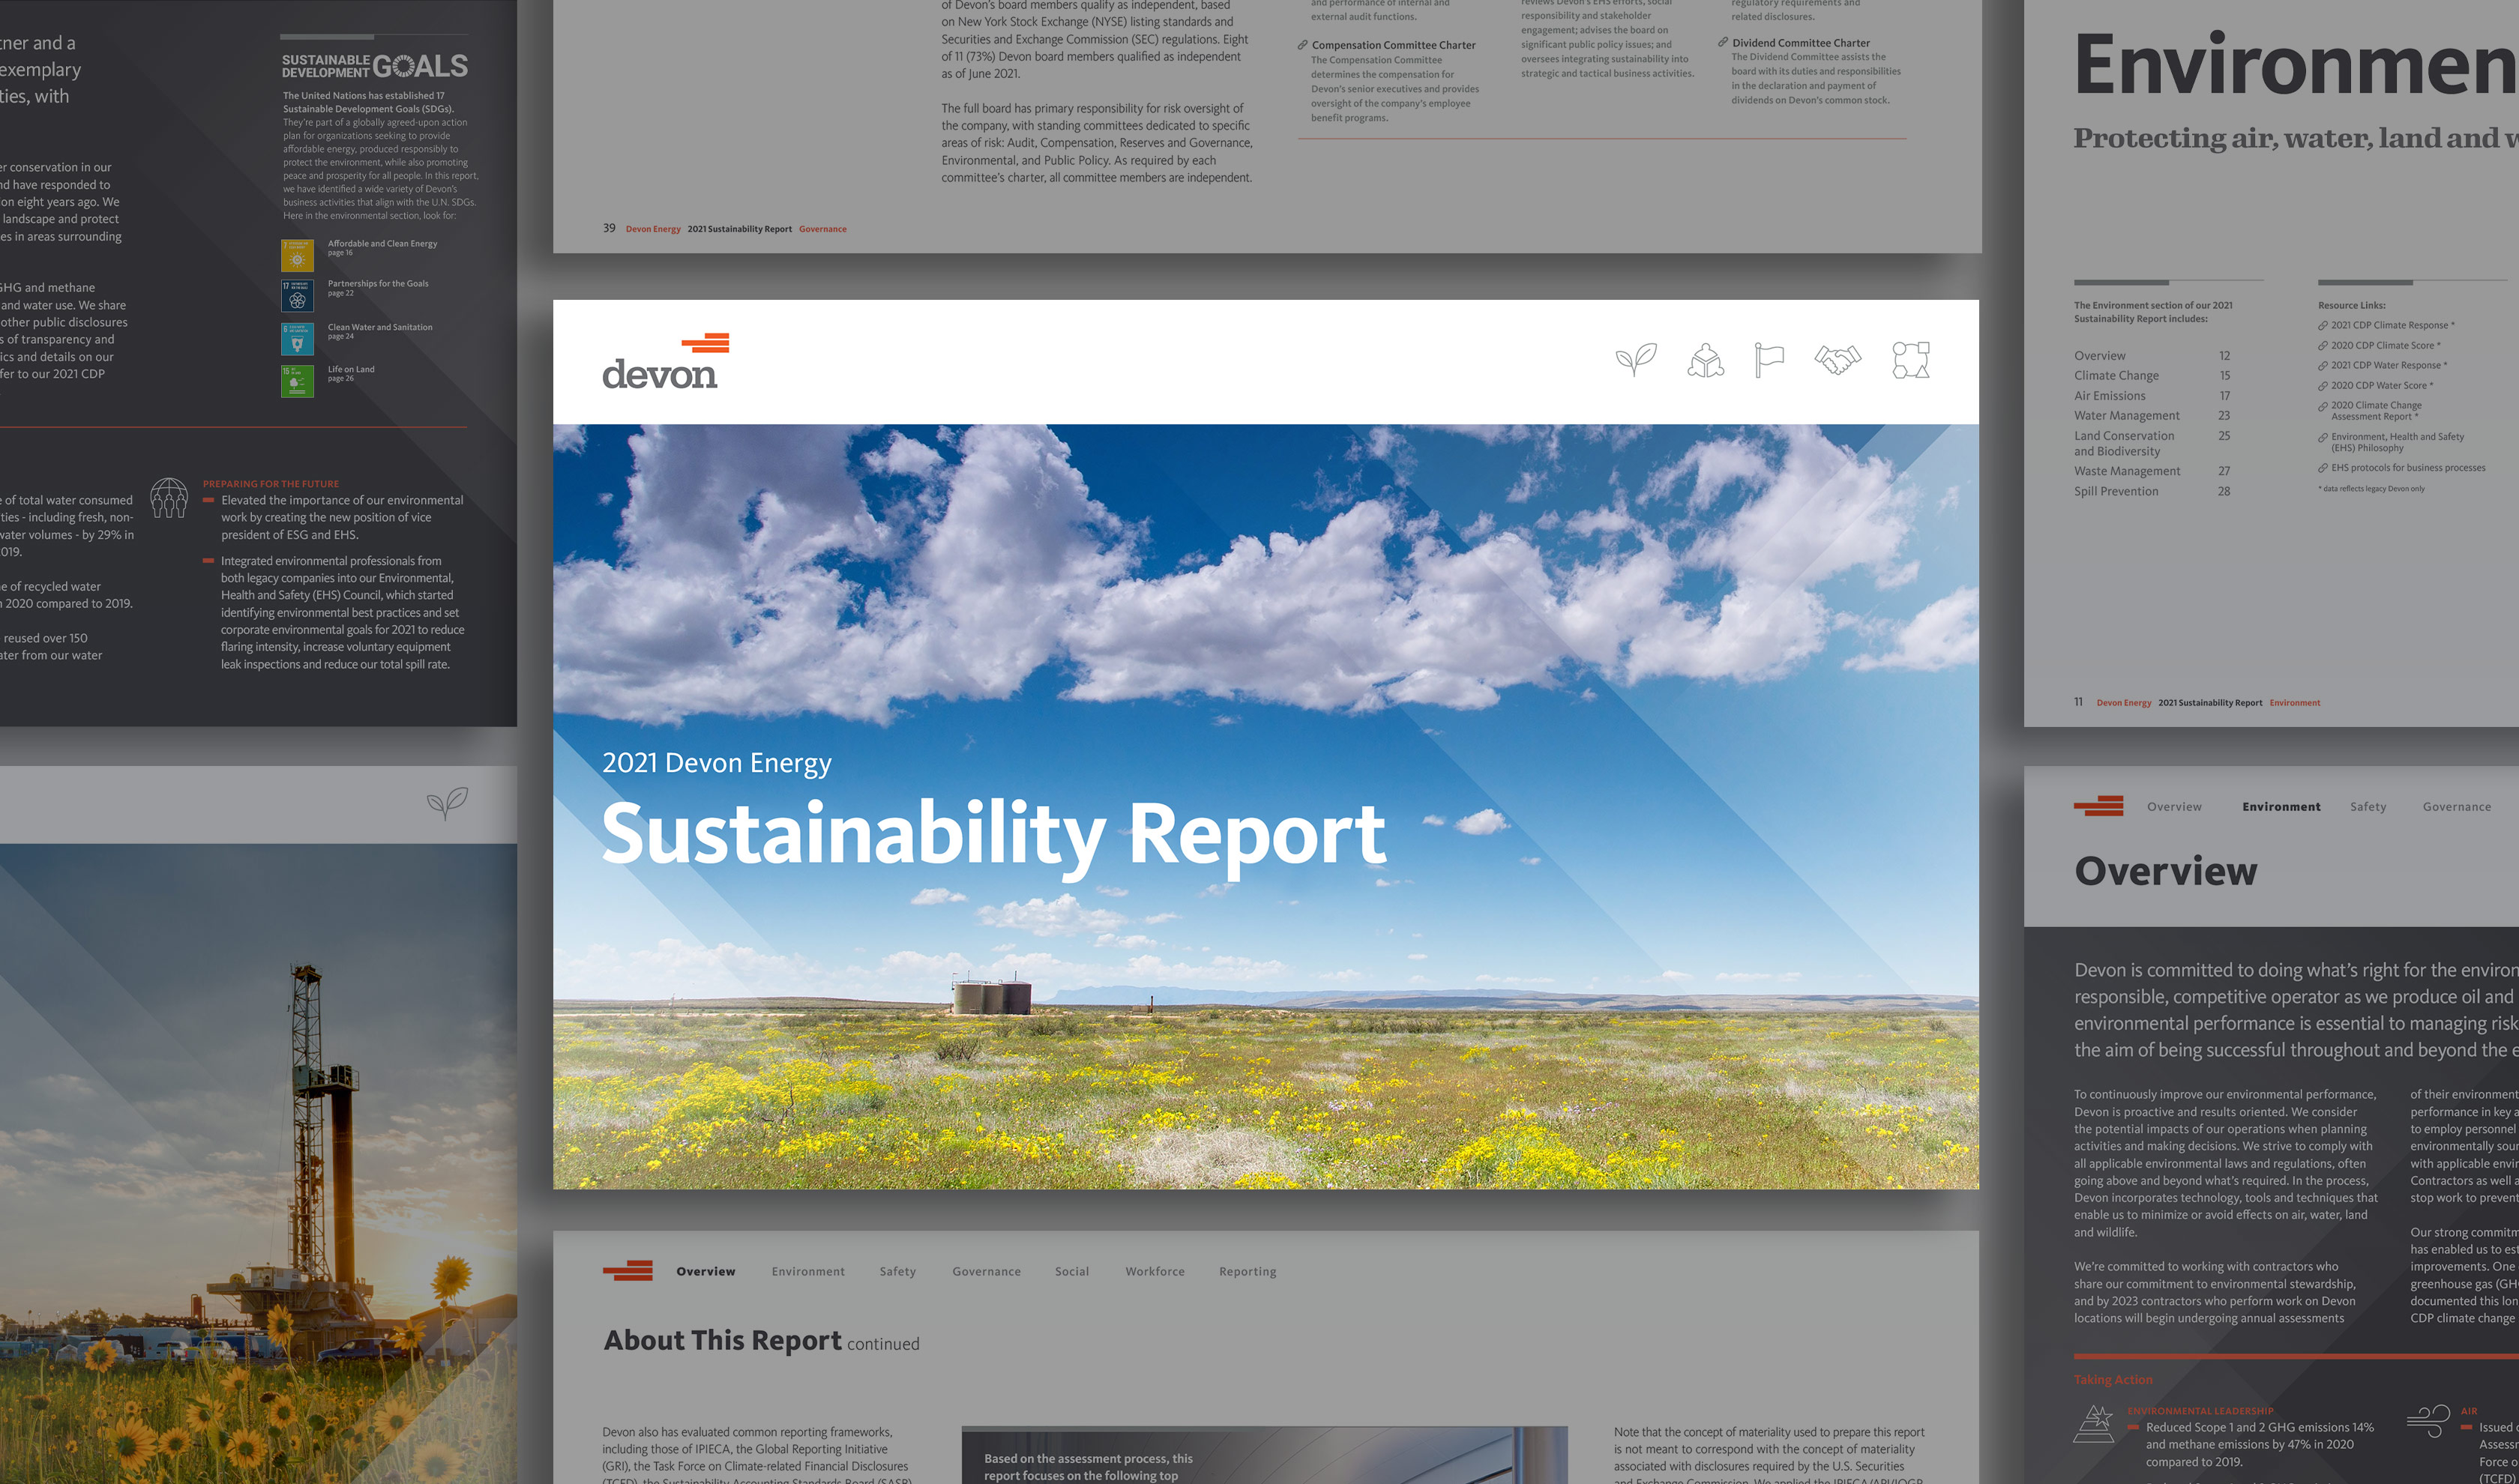Select the Safety tab on the Environment Overview page
This screenshot has height=1484, width=2519.
click(2368, 806)
